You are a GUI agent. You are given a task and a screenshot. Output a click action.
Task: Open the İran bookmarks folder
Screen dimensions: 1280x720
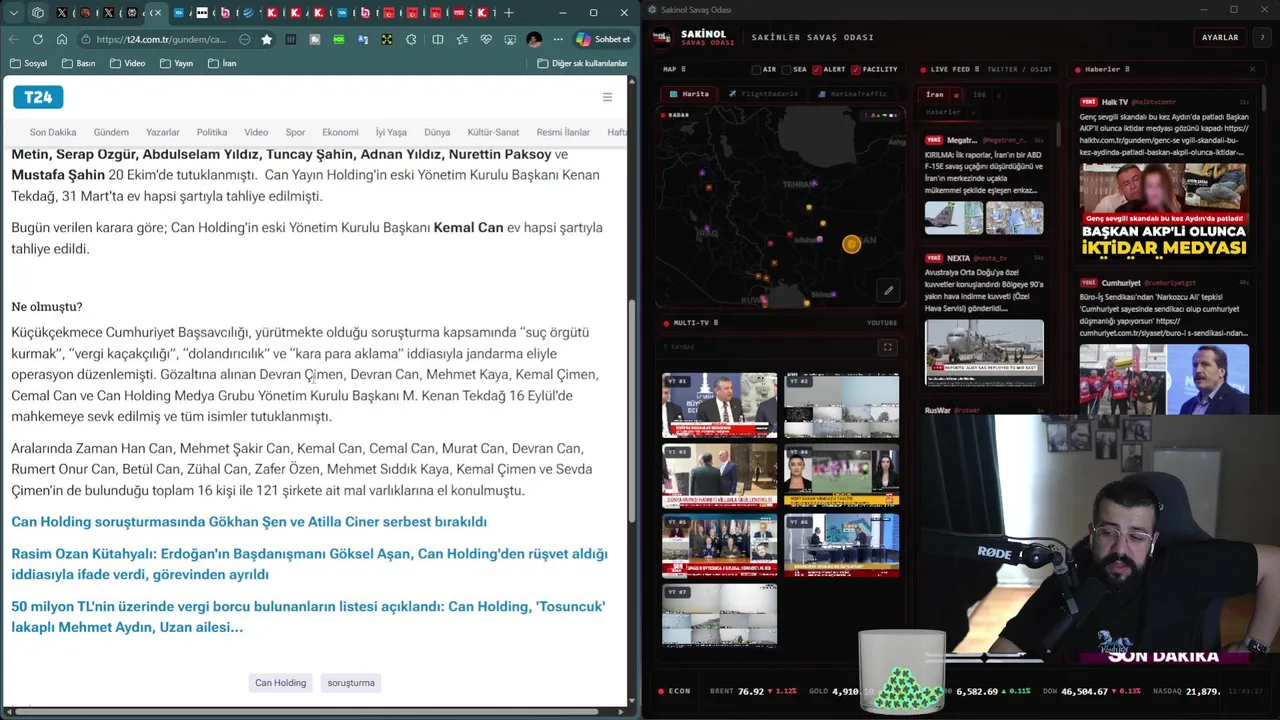point(222,63)
